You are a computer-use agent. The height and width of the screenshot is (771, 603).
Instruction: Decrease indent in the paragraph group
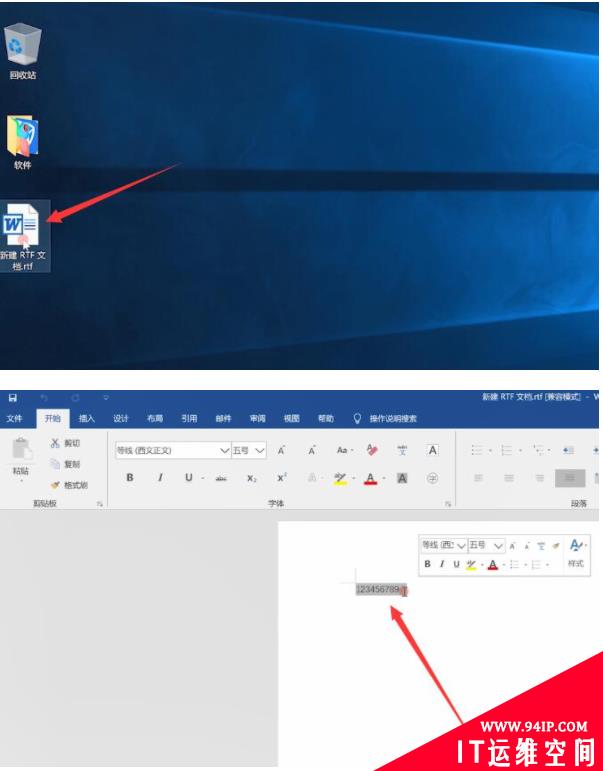coord(569,450)
